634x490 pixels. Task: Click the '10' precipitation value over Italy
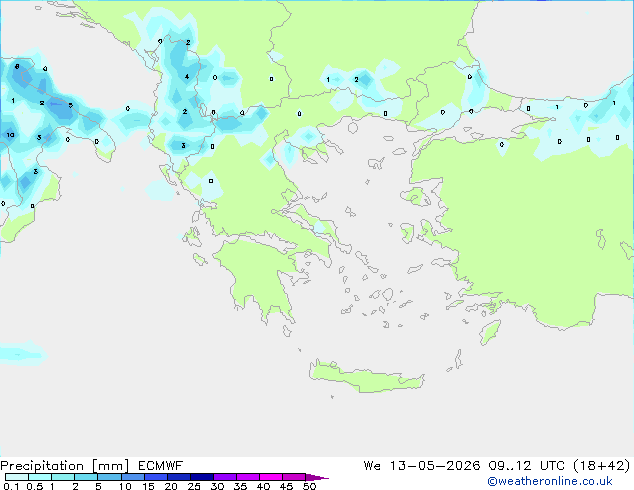pos(10,135)
